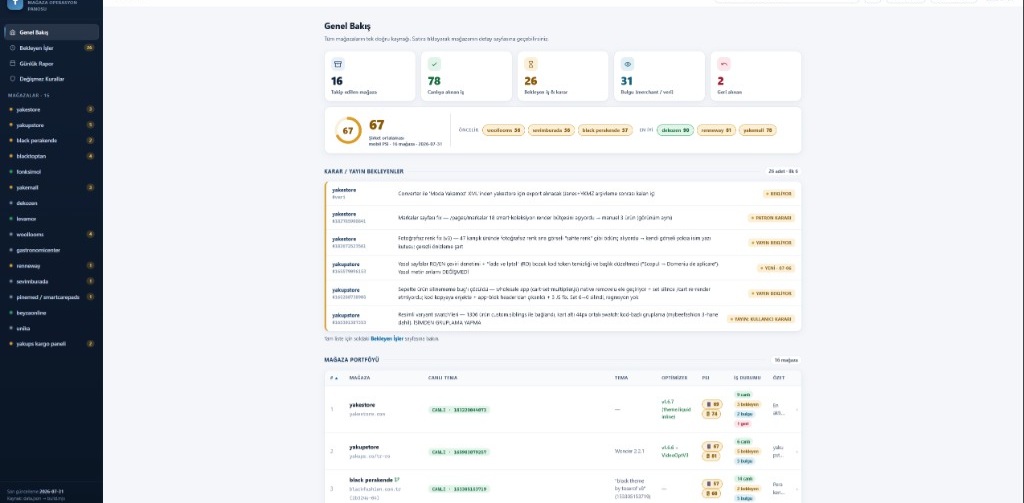The image size is (1024, 503).
Task: Click the sevimburada 58 priority chip
Action: 551,130
